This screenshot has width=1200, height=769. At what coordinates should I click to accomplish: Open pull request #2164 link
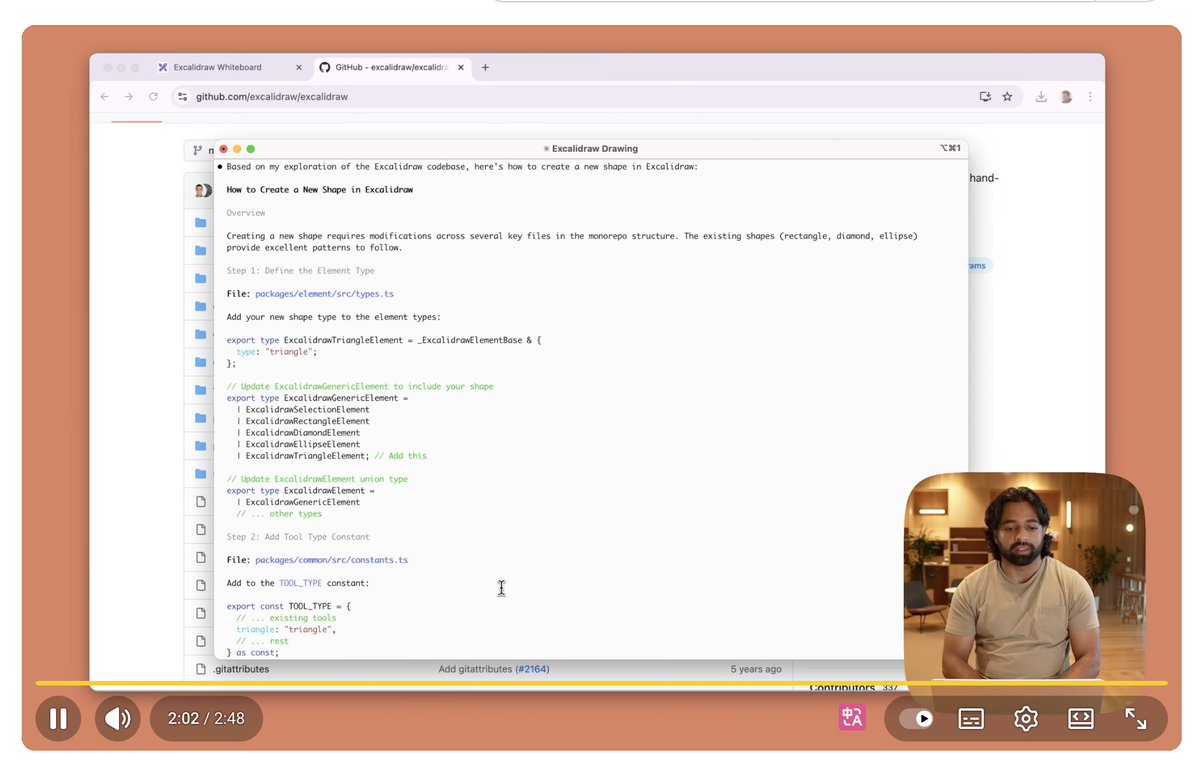coord(532,669)
